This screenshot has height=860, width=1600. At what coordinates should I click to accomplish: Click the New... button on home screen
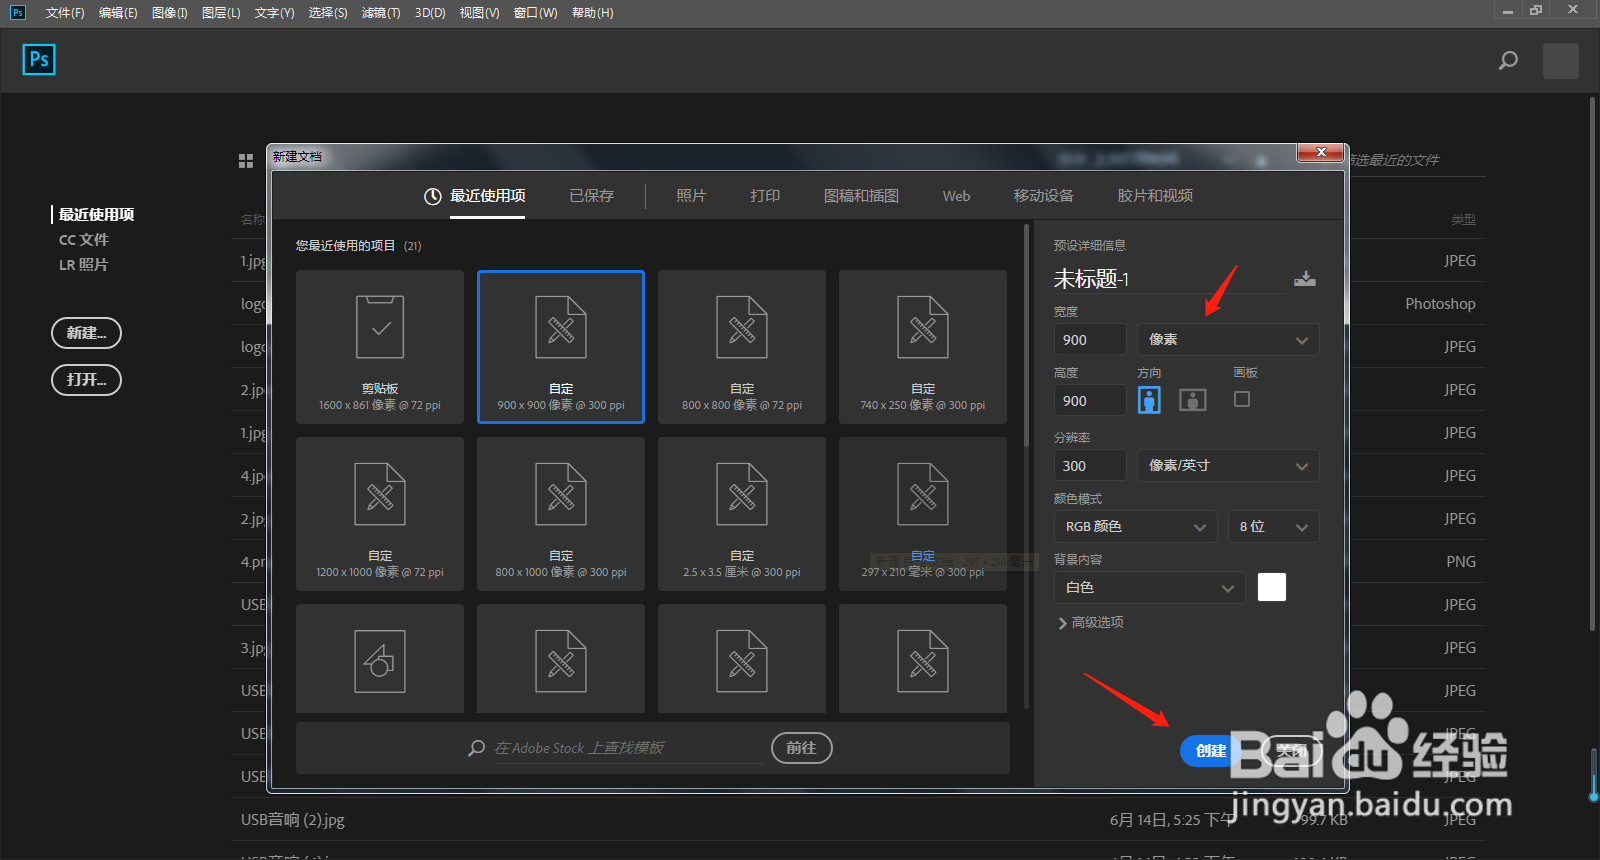[86, 333]
